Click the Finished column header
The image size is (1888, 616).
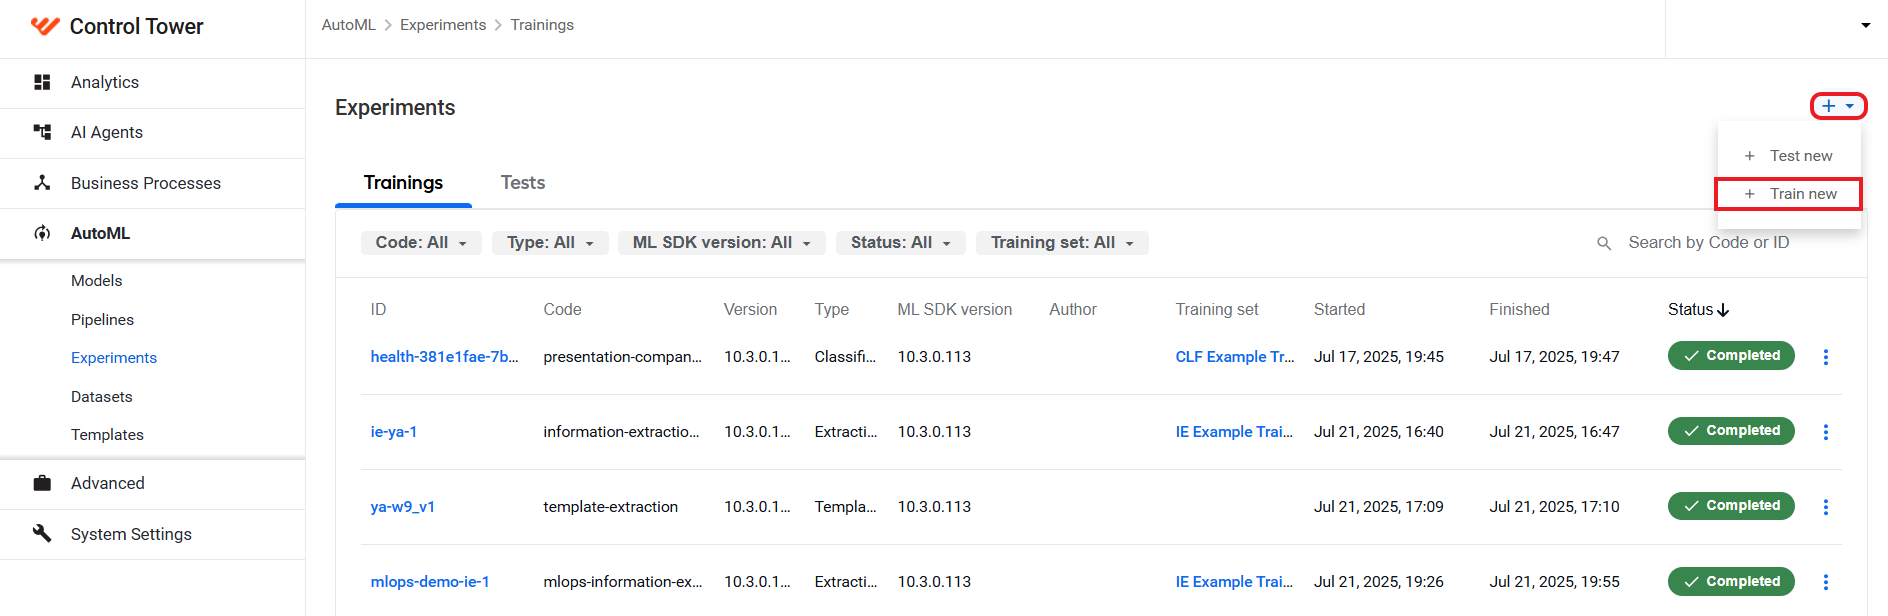[x=1519, y=310]
